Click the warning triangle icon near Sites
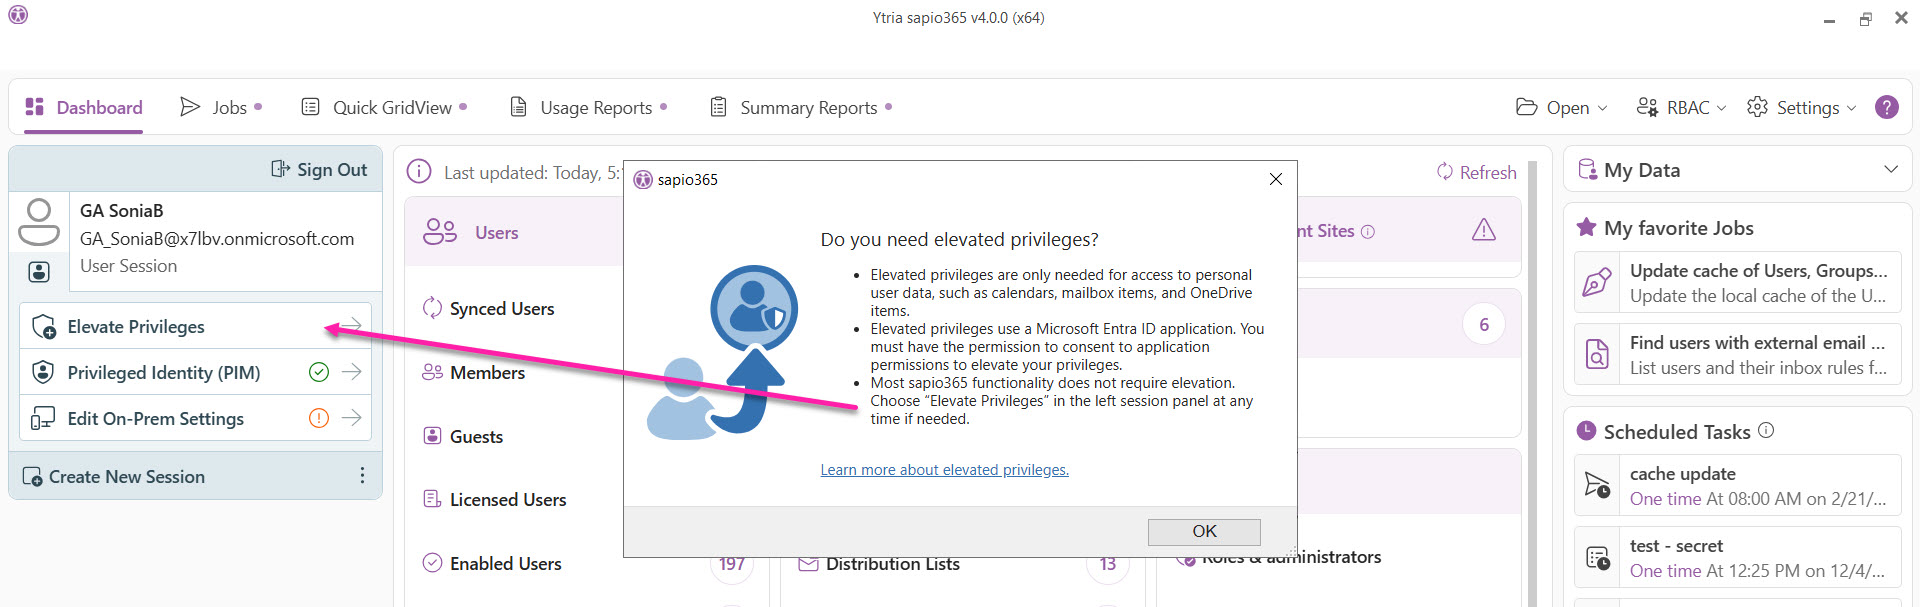This screenshot has height=607, width=1920. tap(1484, 230)
